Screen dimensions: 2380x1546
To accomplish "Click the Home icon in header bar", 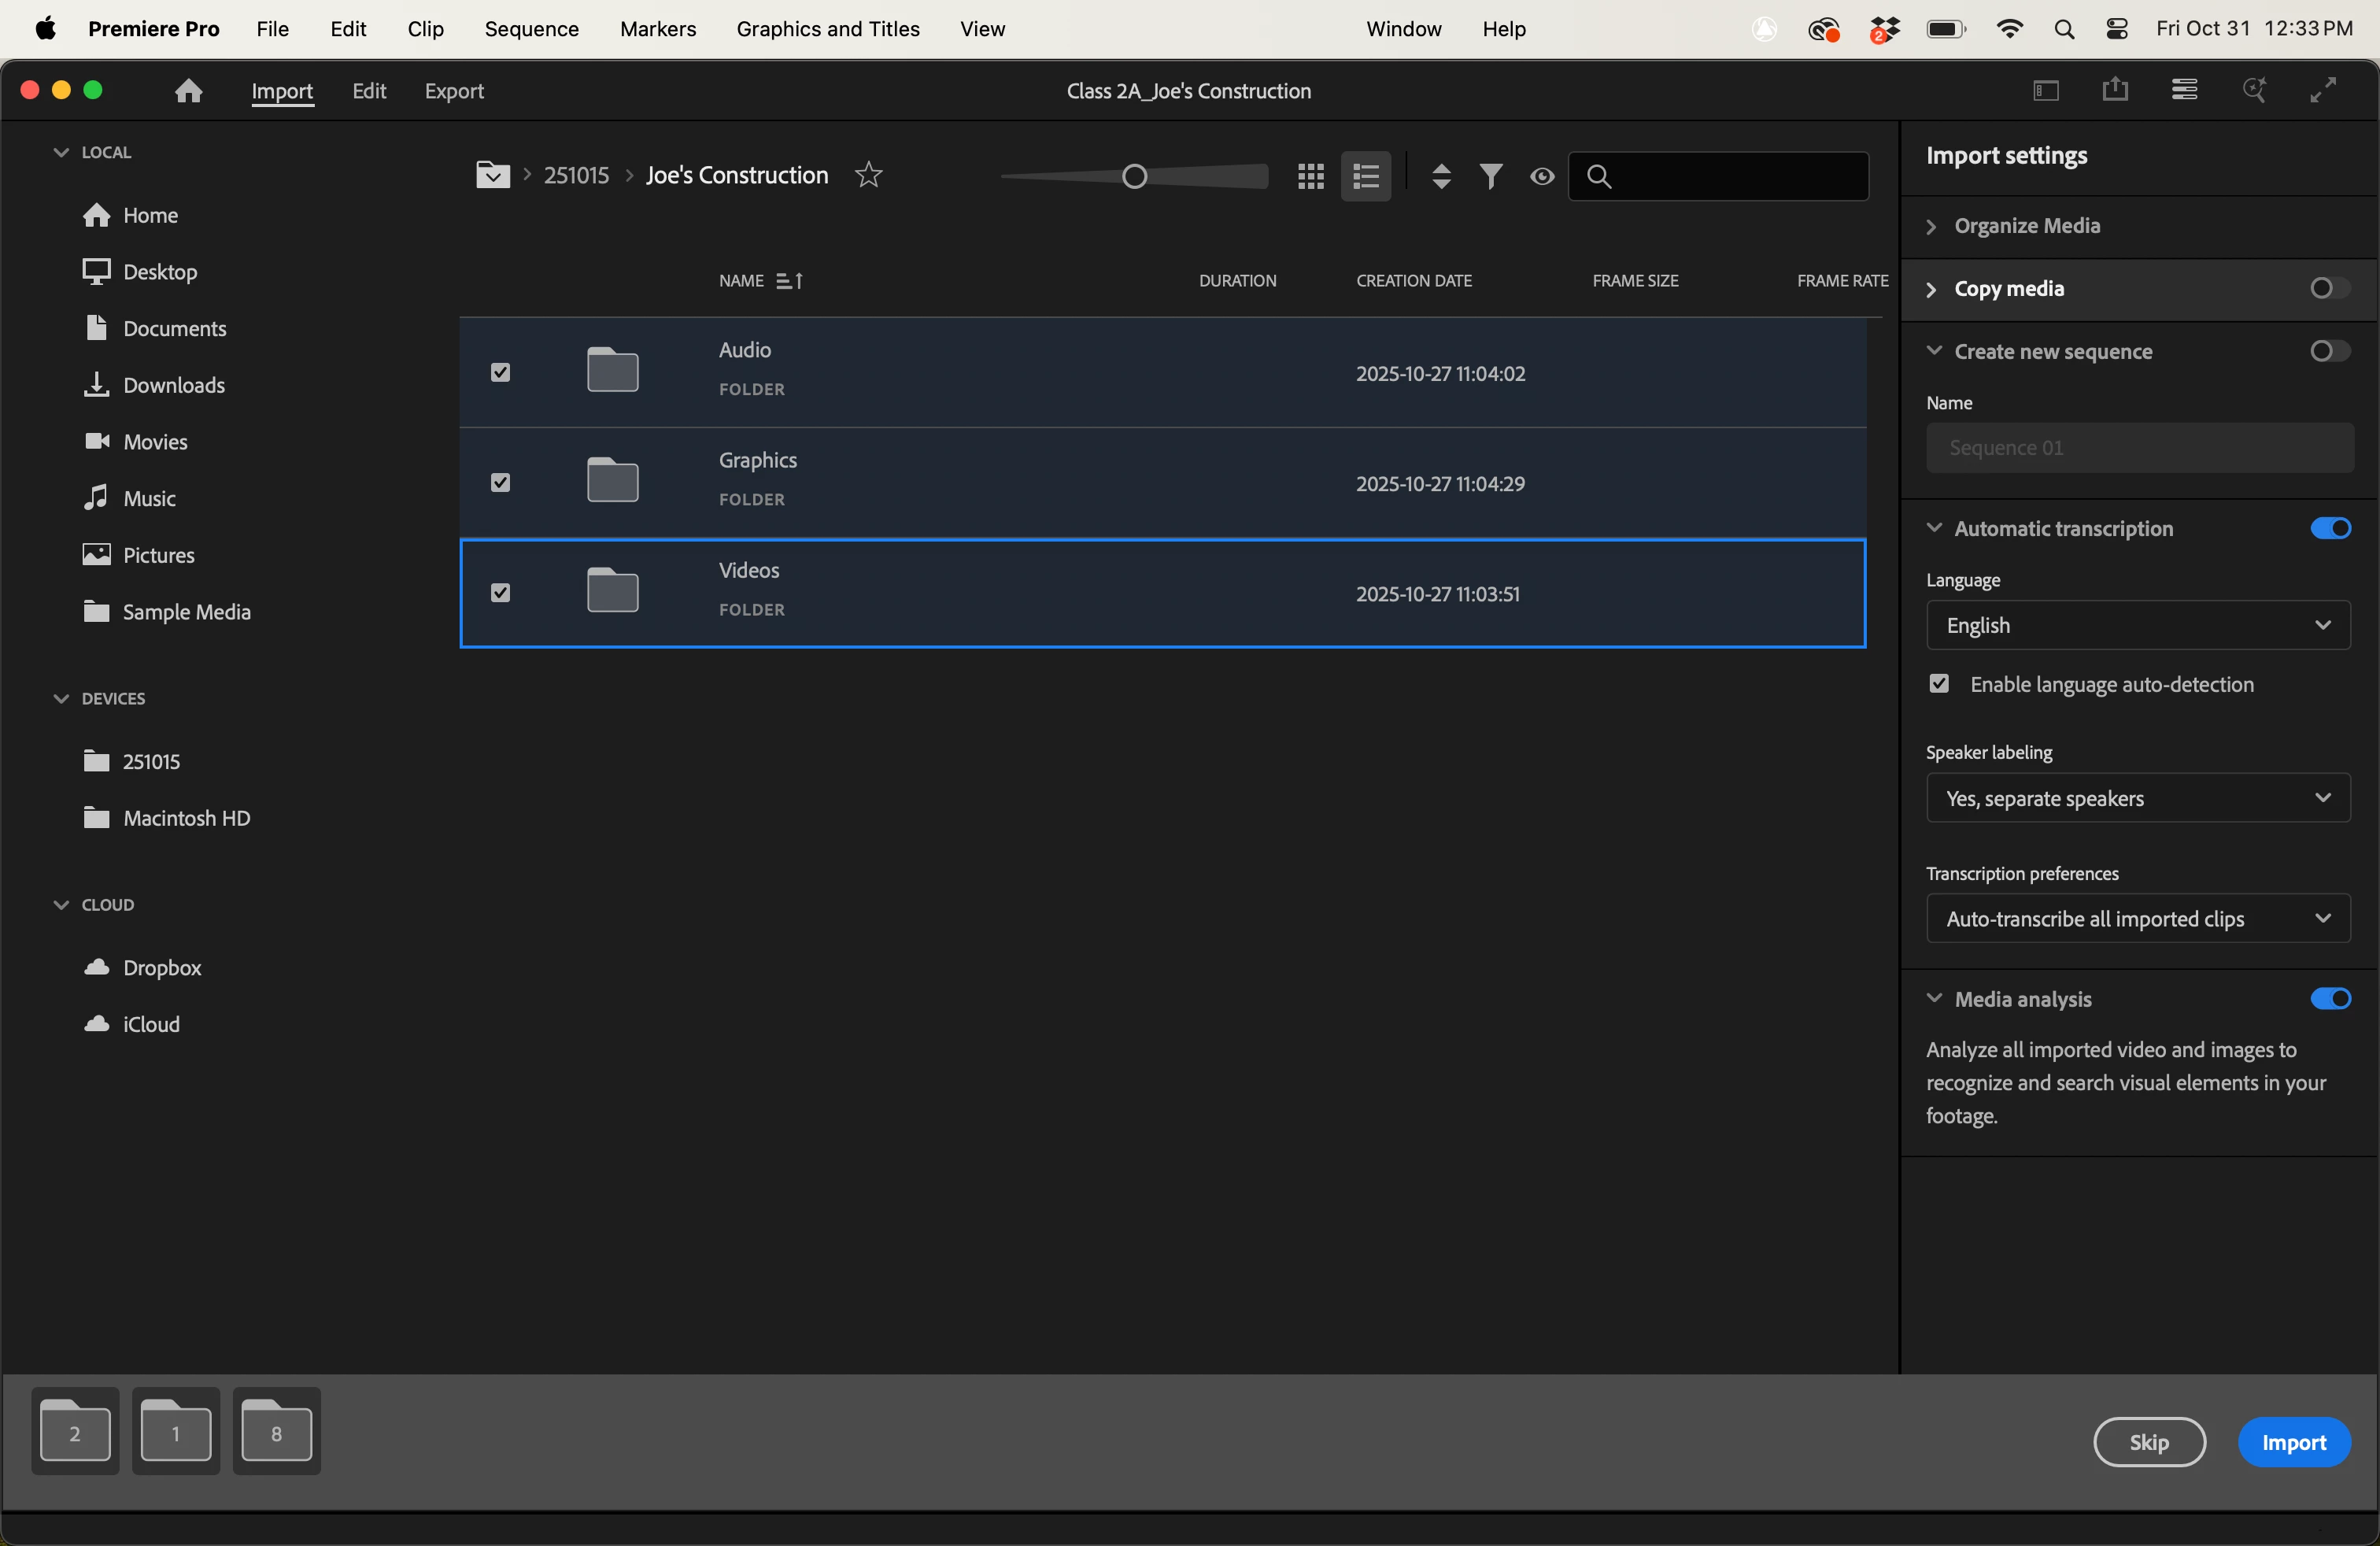I will (188, 91).
